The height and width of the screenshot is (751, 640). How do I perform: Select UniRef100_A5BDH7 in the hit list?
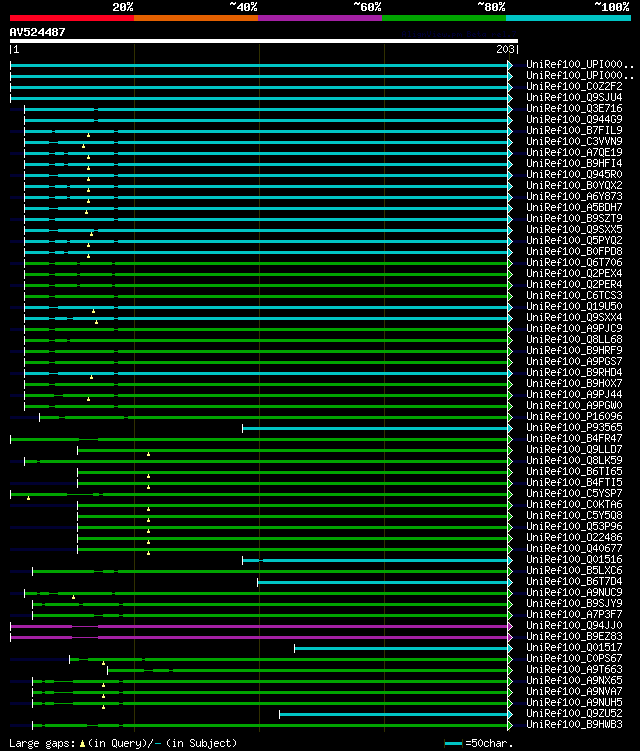[574, 207]
